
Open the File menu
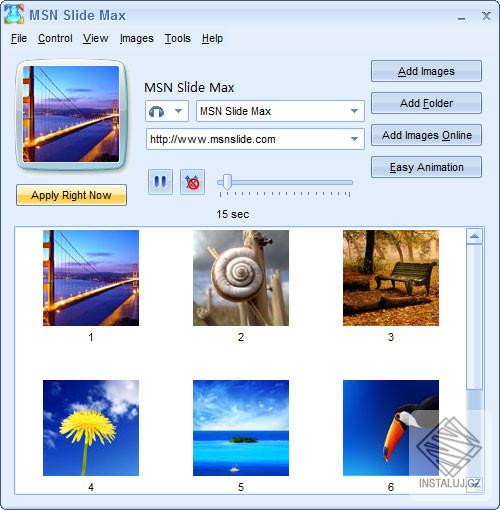[x=19, y=38]
